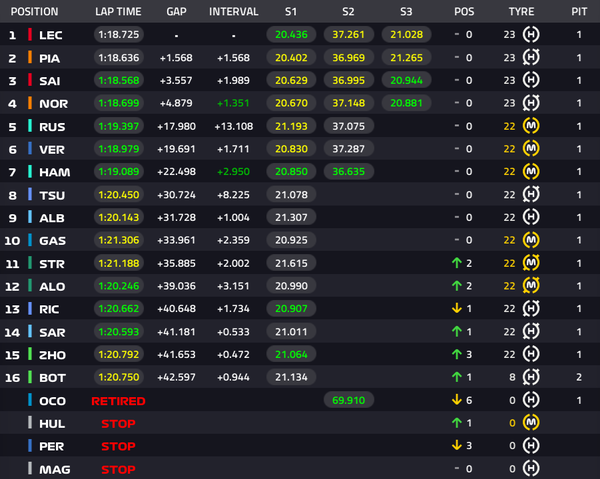Select SAI's hard tyre icon
The width and height of the screenshot is (600, 479).
tap(531, 80)
